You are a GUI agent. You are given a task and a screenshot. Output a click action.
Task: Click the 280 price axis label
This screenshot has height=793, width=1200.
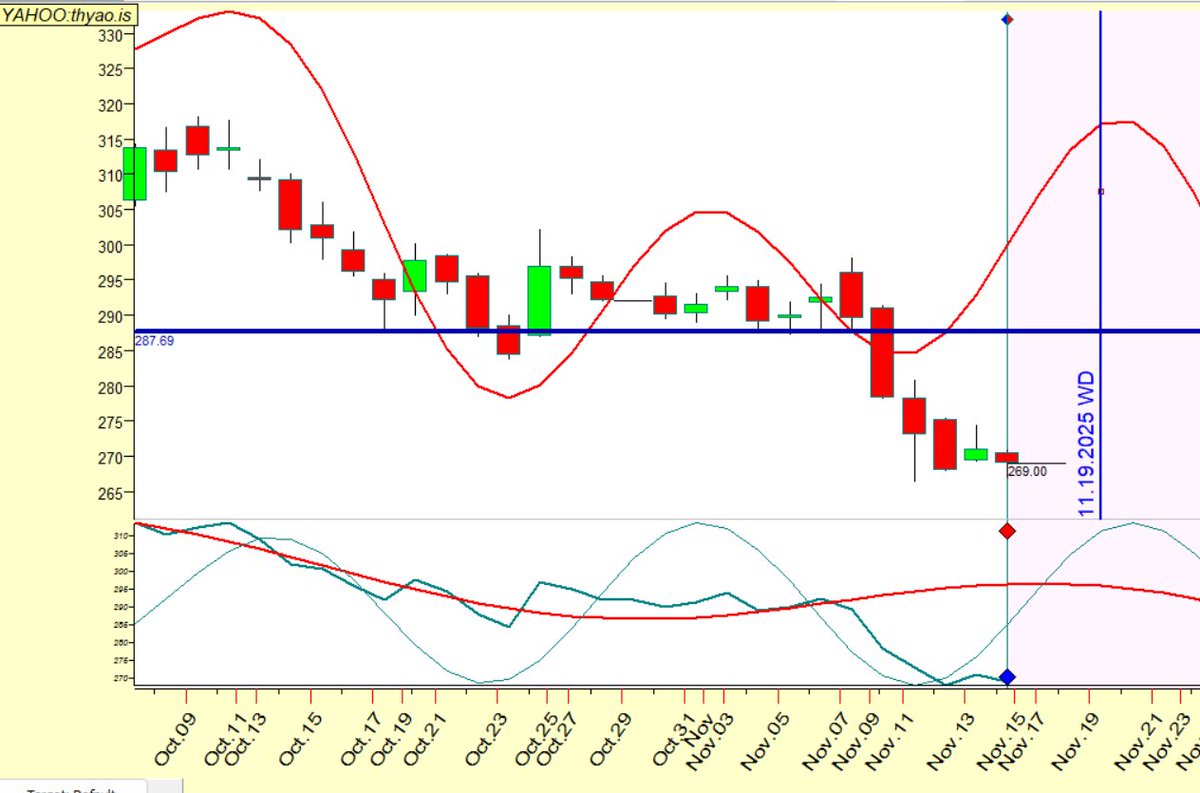(x=108, y=387)
